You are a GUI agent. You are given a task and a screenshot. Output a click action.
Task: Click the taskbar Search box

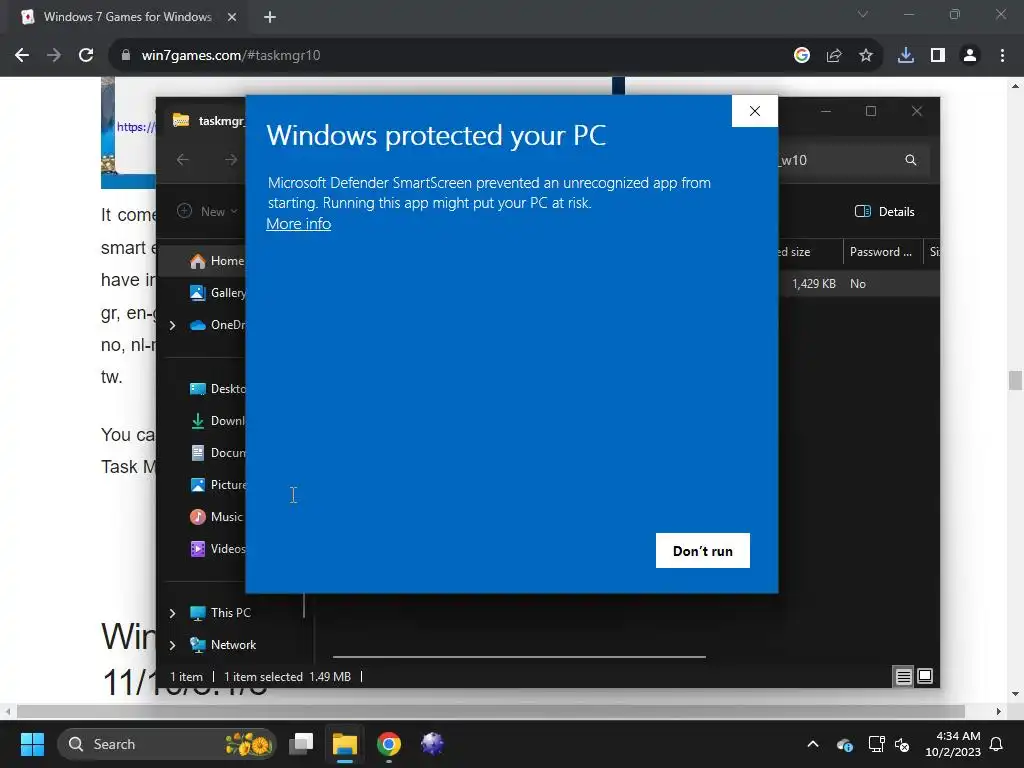167,744
